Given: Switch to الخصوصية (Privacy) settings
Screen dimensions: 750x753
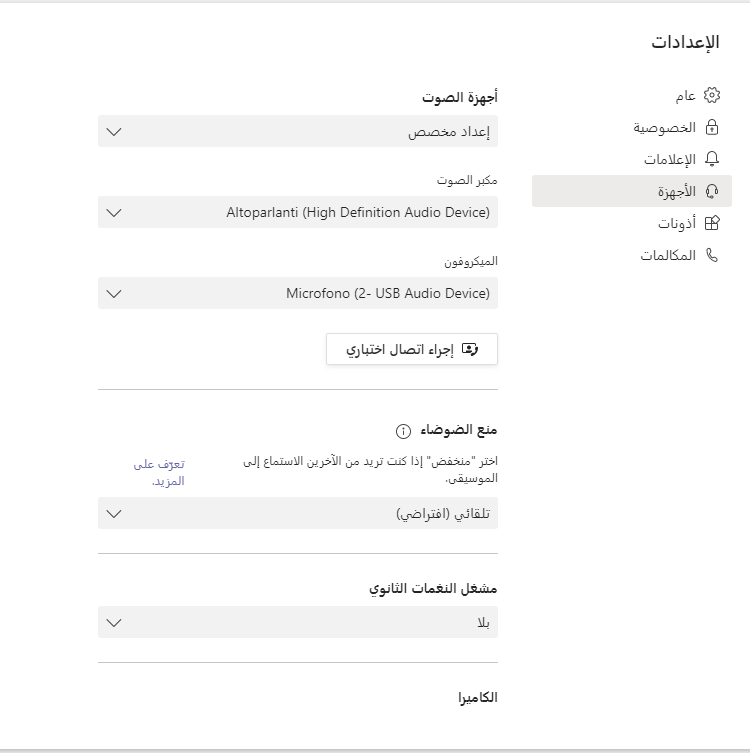Looking at the screenshot, I should (x=664, y=128).
